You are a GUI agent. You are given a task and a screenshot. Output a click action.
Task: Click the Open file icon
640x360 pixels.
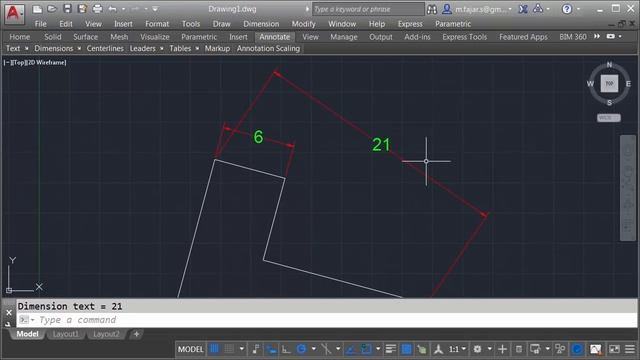[x=52, y=9]
